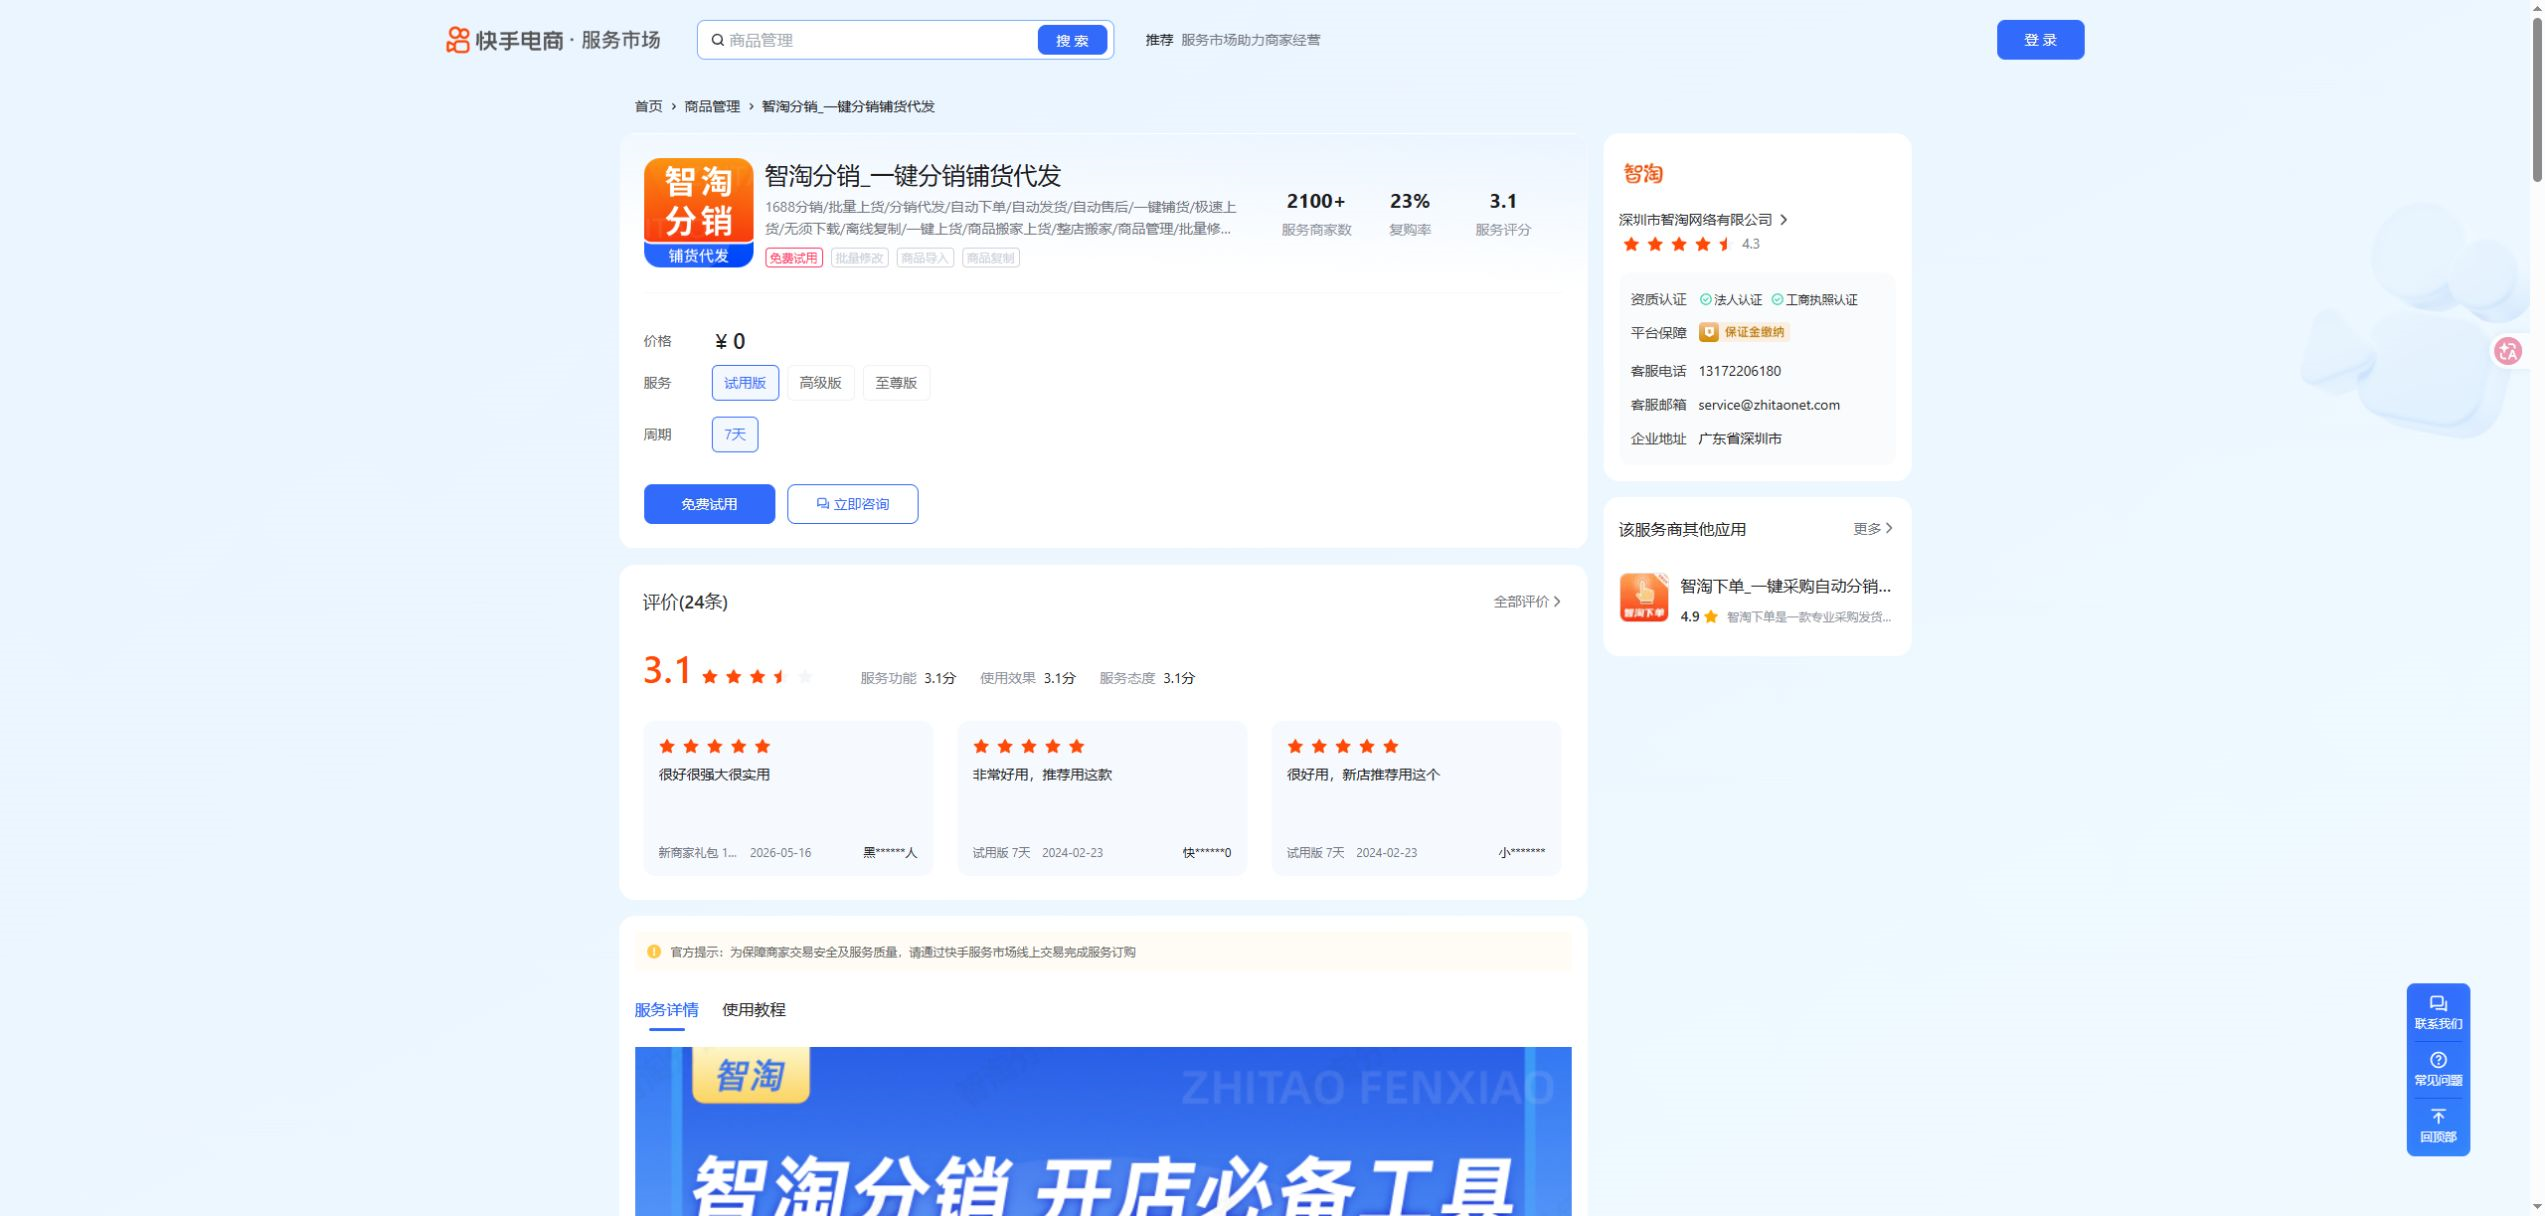Click the 很好很强大很实用 review card
The height and width of the screenshot is (1216, 2545).
point(788,798)
